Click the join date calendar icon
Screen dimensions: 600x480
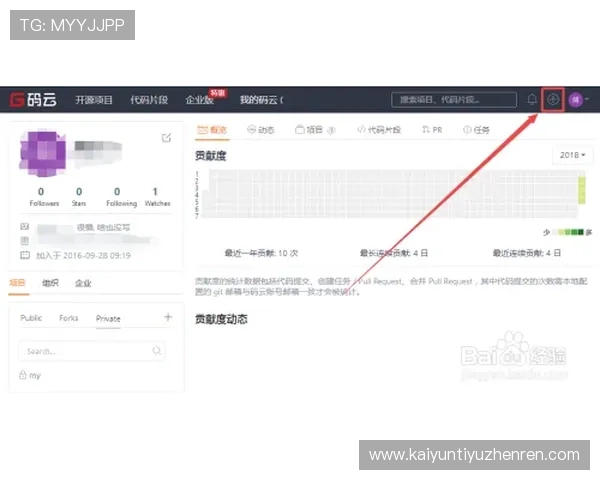click(24, 255)
